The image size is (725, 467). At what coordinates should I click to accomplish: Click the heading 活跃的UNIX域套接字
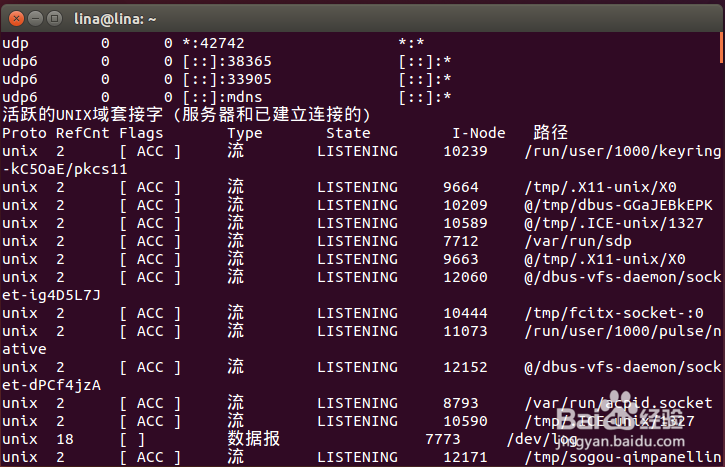[x=83, y=115]
